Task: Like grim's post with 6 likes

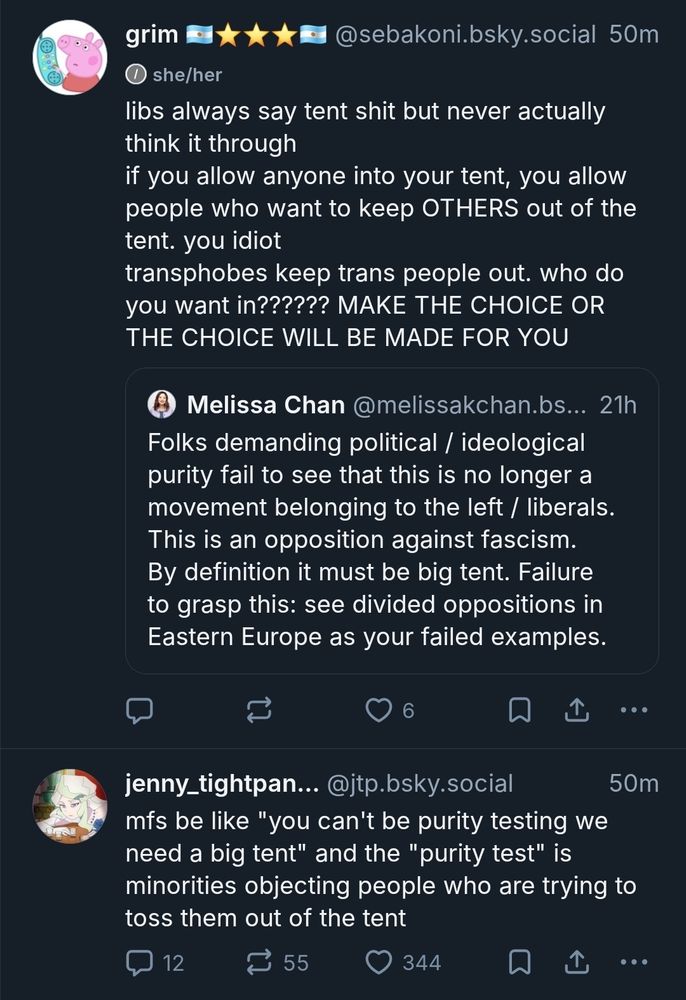Action: 378,710
